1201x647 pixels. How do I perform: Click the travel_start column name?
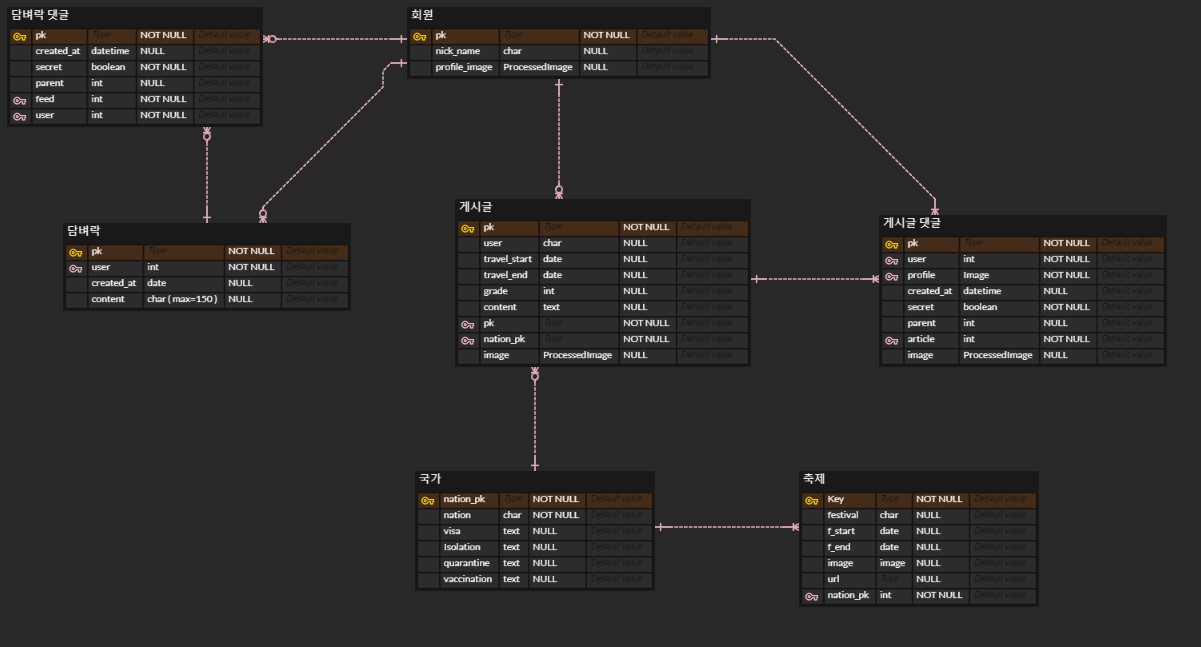pyautogui.click(x=508, y=259)
